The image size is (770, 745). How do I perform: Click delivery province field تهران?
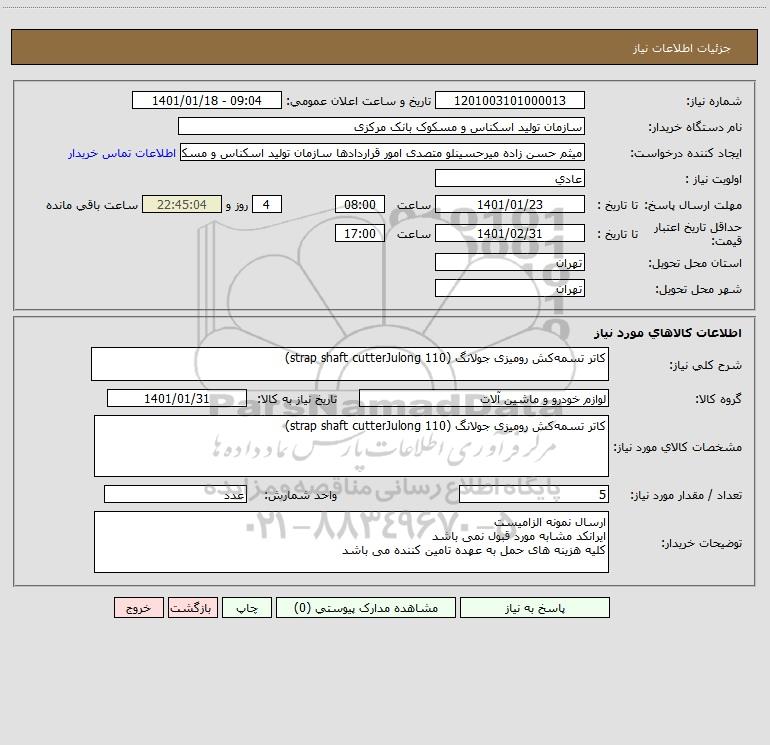[x=510, y=262]
